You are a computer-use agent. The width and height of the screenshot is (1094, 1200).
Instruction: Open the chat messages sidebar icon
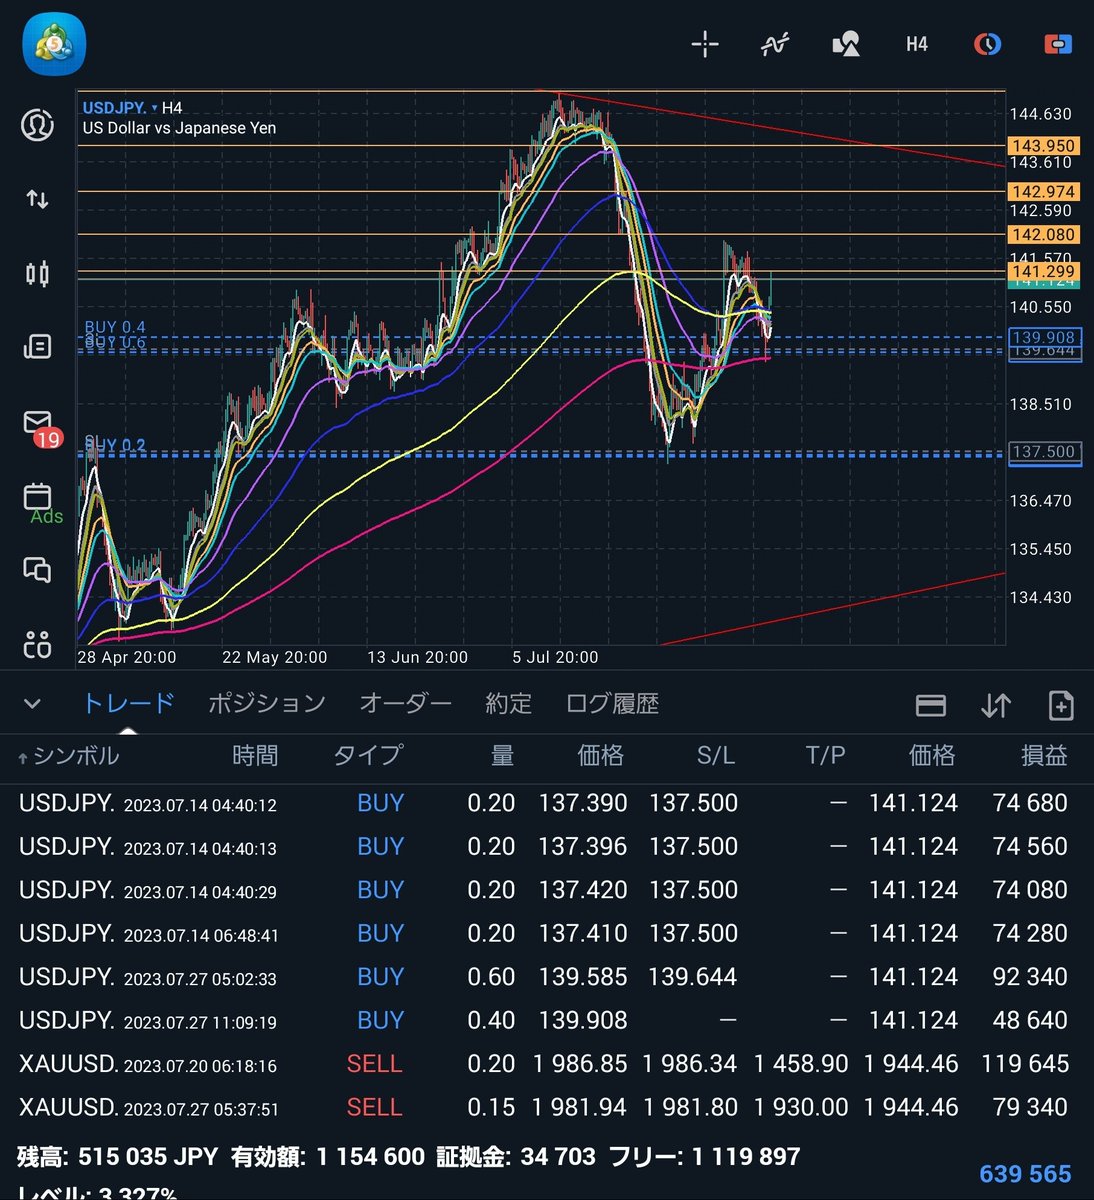[x=37, y=570]
